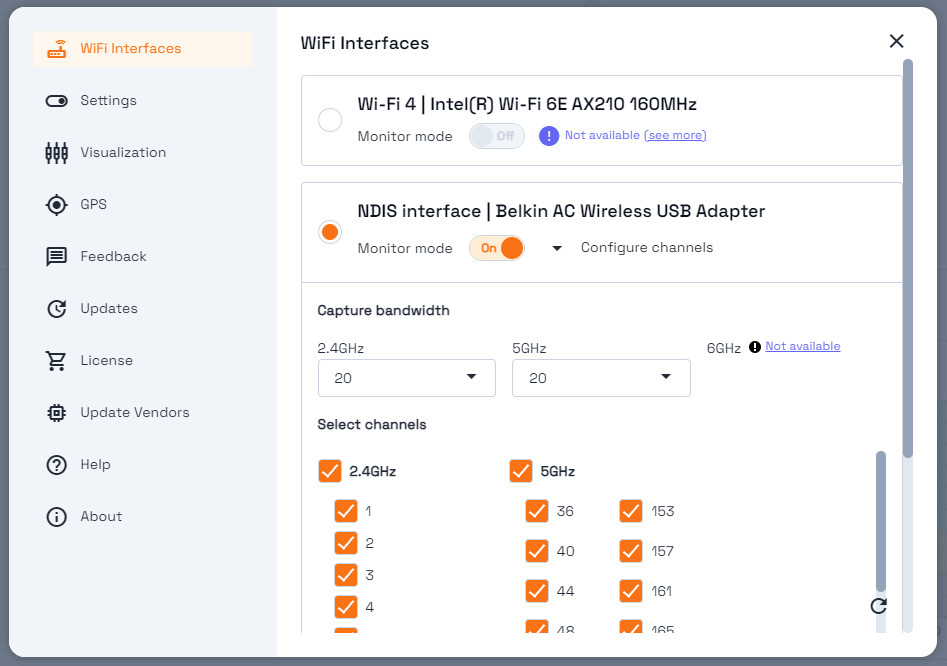Click the channel list inner scrollbar
Image resolution: width=947 pixels, height=666 pixels.
(881, 521)
